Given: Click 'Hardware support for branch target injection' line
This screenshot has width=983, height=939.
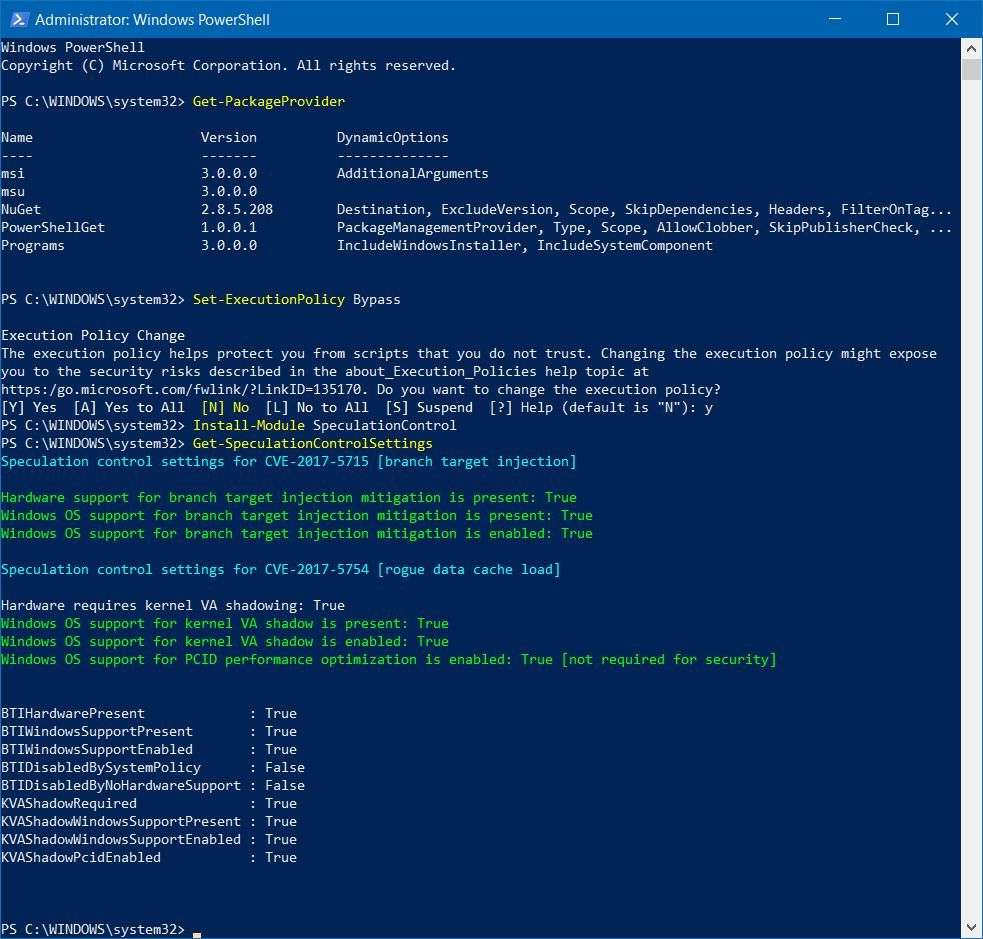Looking at the screenshot, I should [288, 498].
